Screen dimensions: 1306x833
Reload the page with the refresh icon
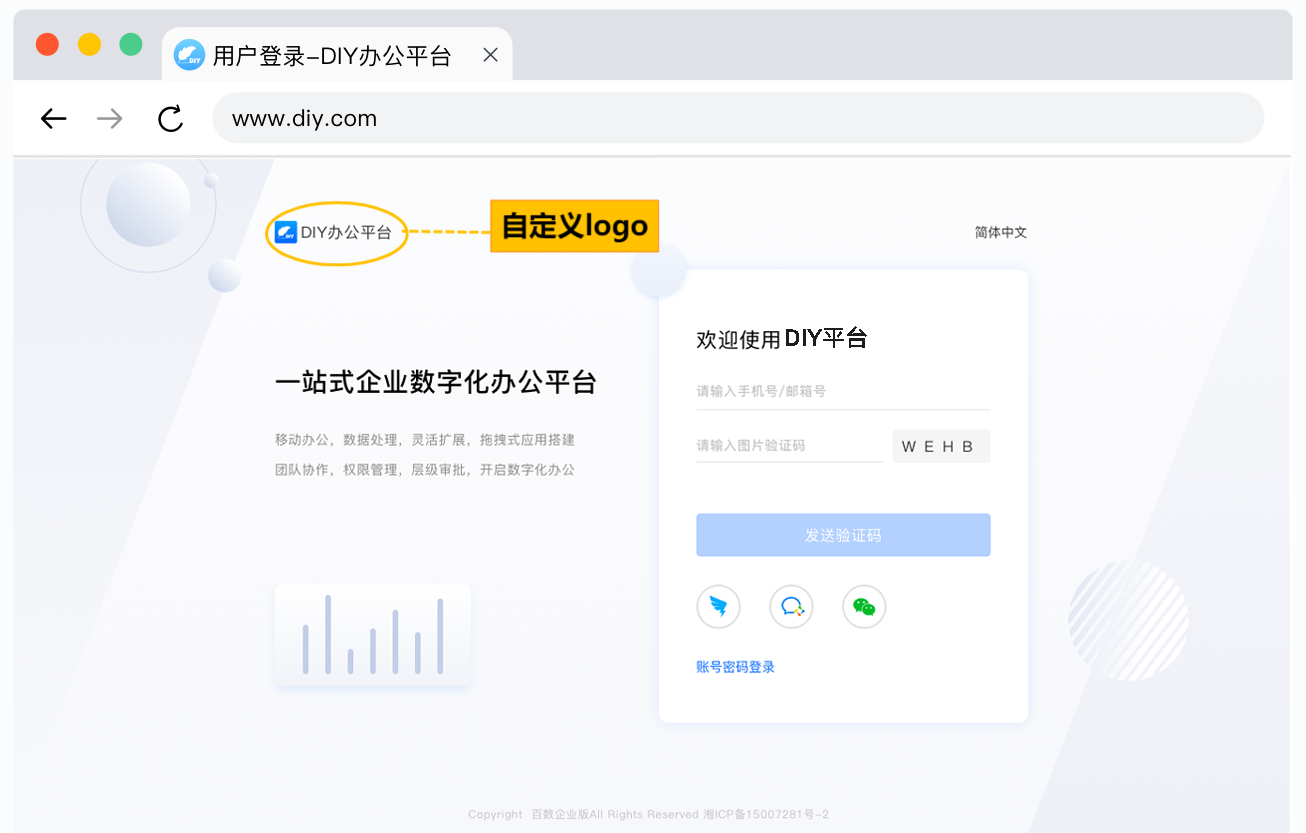(171, 119)
